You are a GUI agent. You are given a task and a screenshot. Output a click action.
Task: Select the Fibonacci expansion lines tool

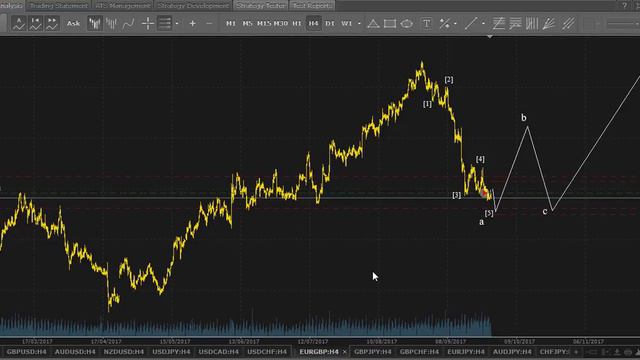pyautogui.click(x=515, y=23)
